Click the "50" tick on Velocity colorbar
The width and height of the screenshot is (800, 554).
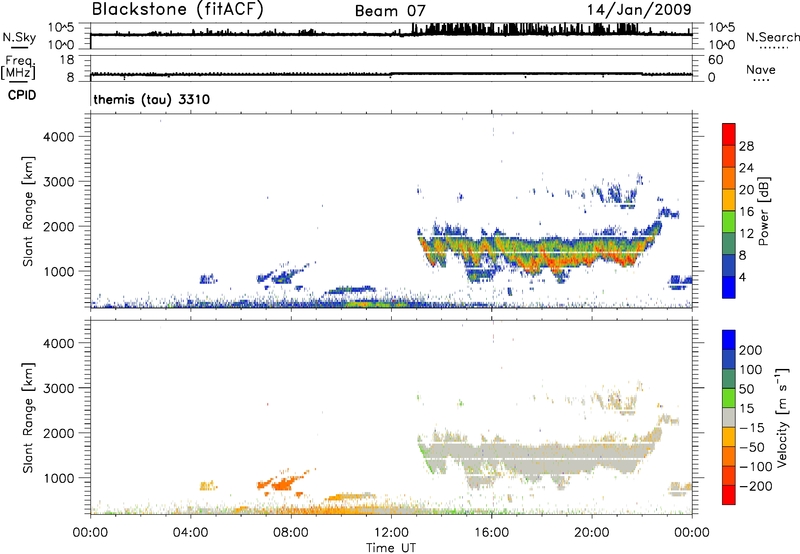tap(747, 389)
